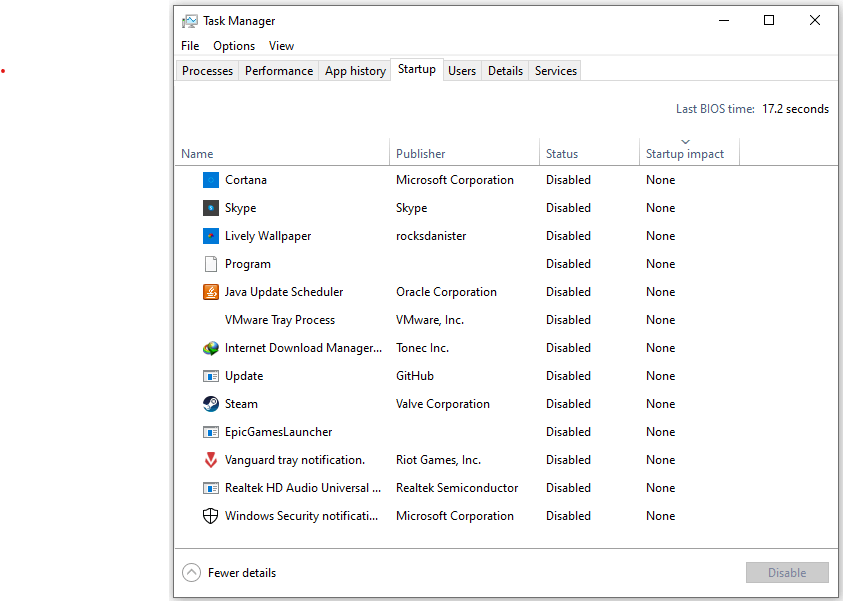Select the Program entry name

click(248, 264)
